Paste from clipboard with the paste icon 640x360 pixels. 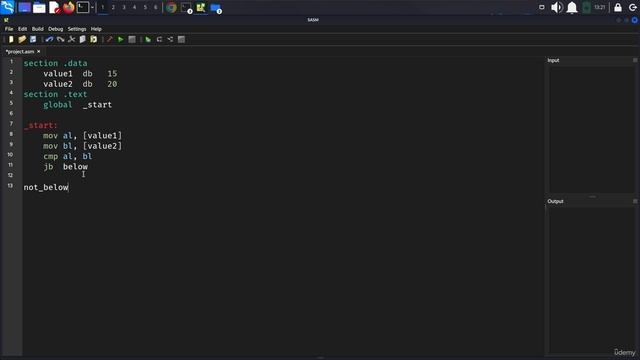pos(93,39)
